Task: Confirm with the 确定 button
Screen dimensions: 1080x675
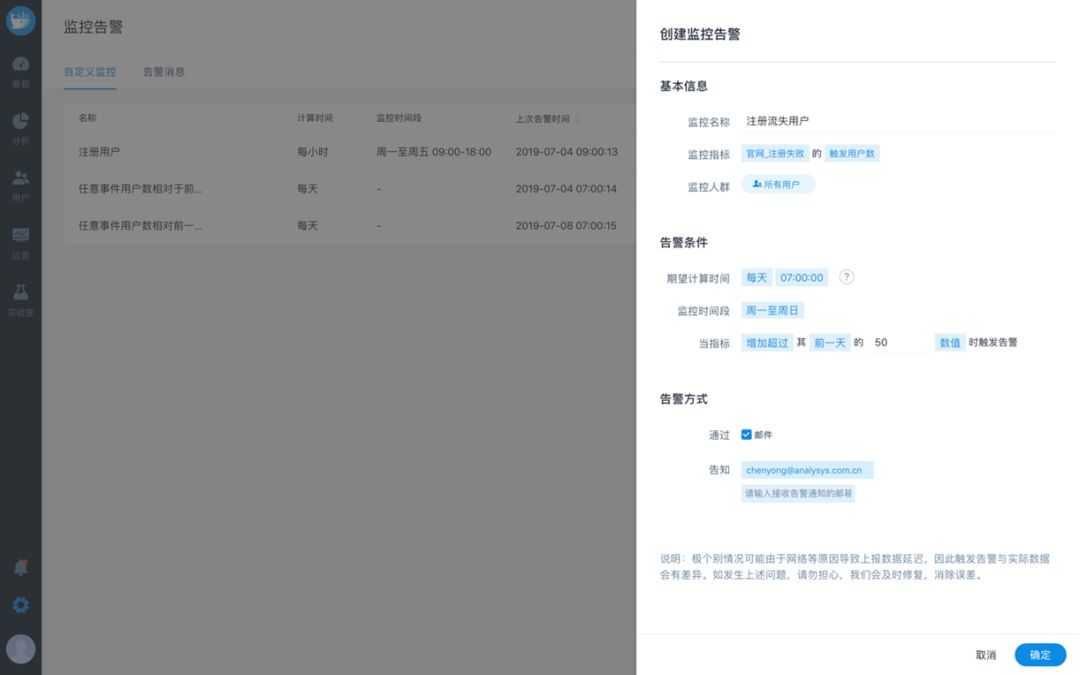Action: 1040,655
